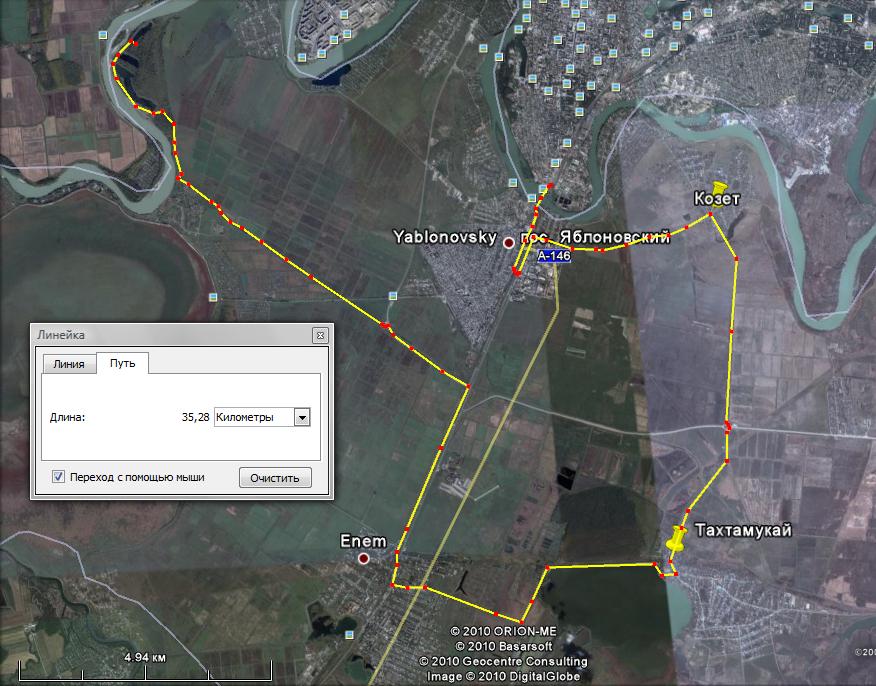This screenshot has height=686, width=876.
Task: Switch to the Линия tab
Action: click(x=68, y=364)
